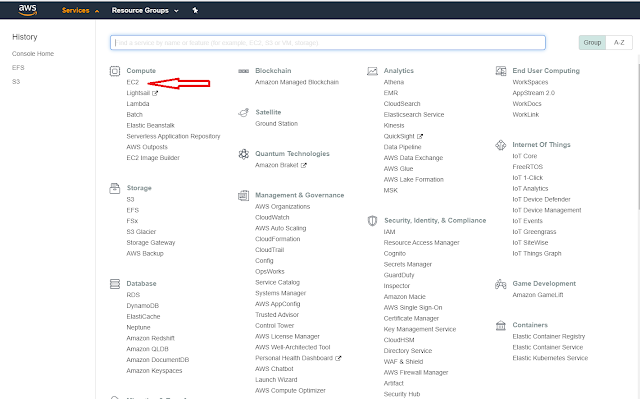This screenshot has height=399, width=640.
Task: Open Ground Station service
Action: point(277,124)
